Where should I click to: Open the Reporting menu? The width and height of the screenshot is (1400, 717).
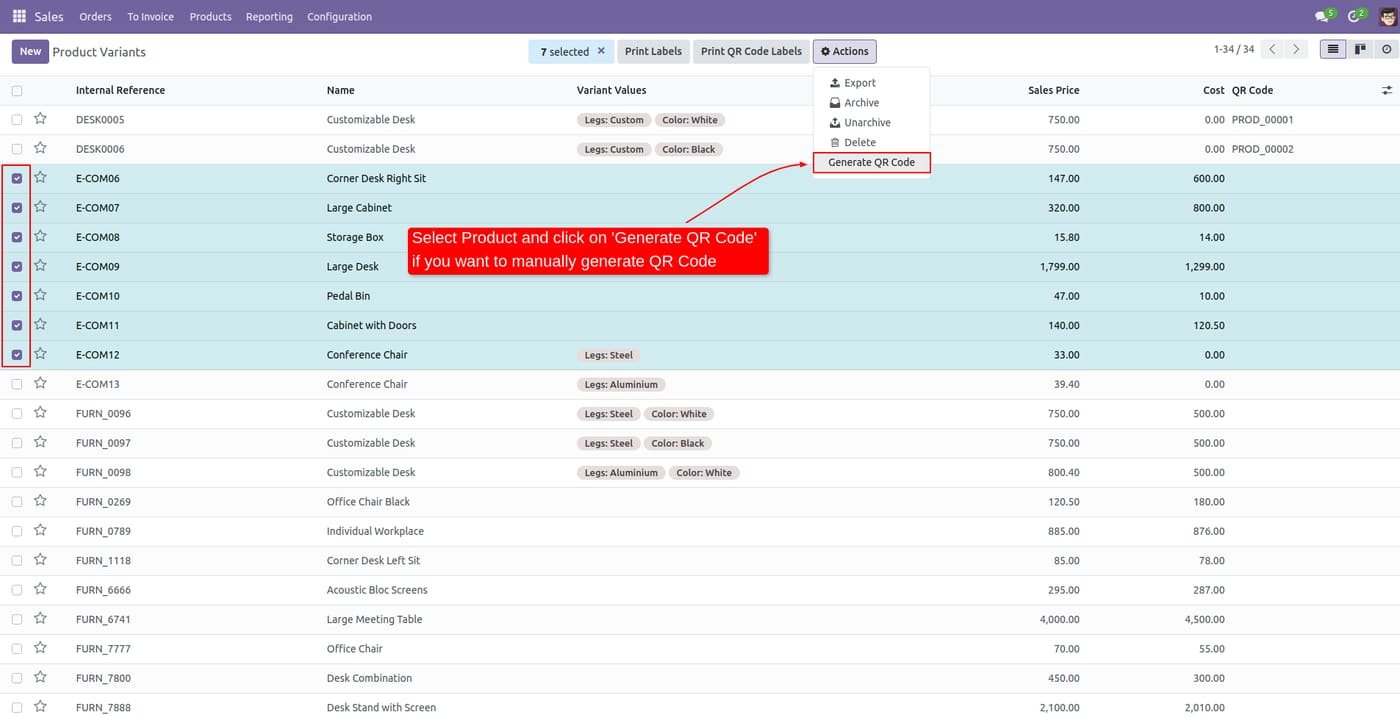click(269, 17)
